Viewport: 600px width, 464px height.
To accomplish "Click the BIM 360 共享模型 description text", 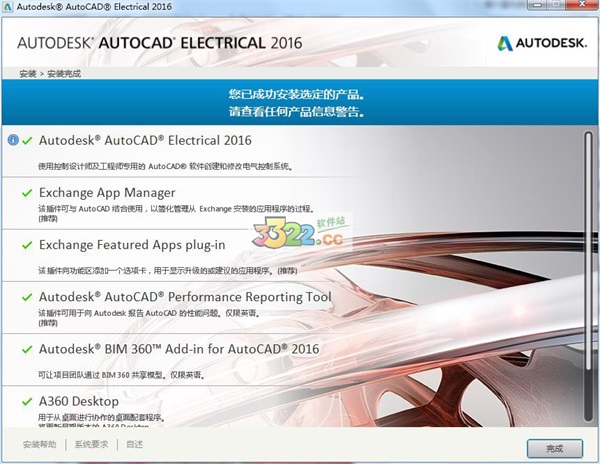I will (121, 375).
